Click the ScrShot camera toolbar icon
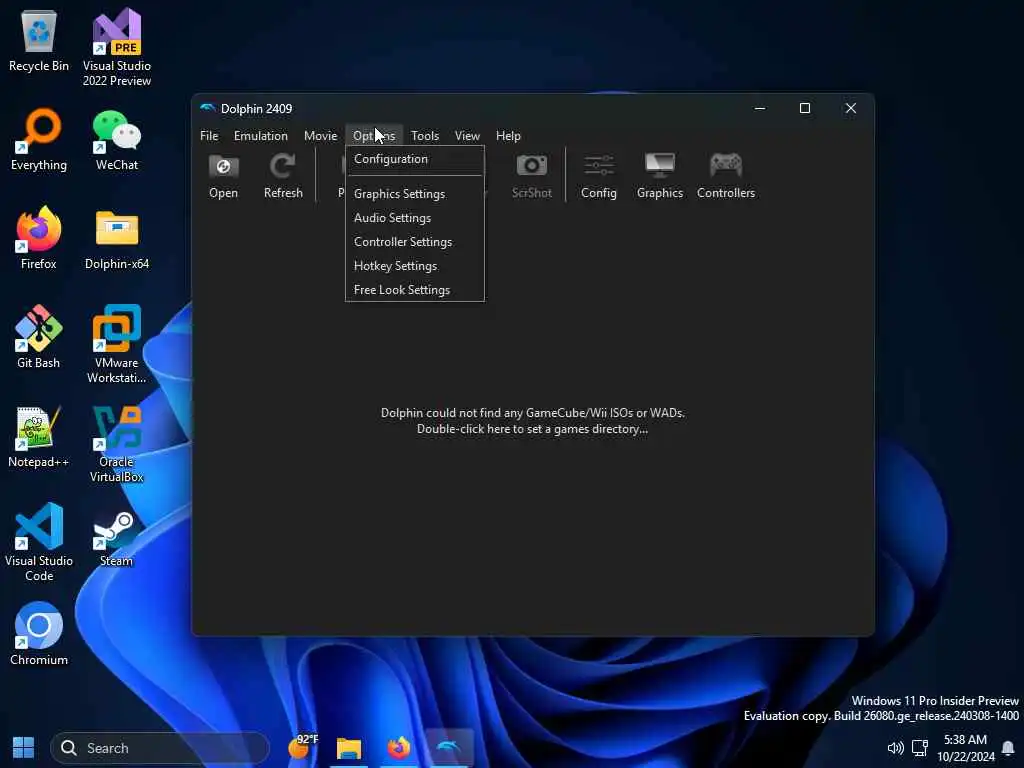 click(x=532, y=176)
